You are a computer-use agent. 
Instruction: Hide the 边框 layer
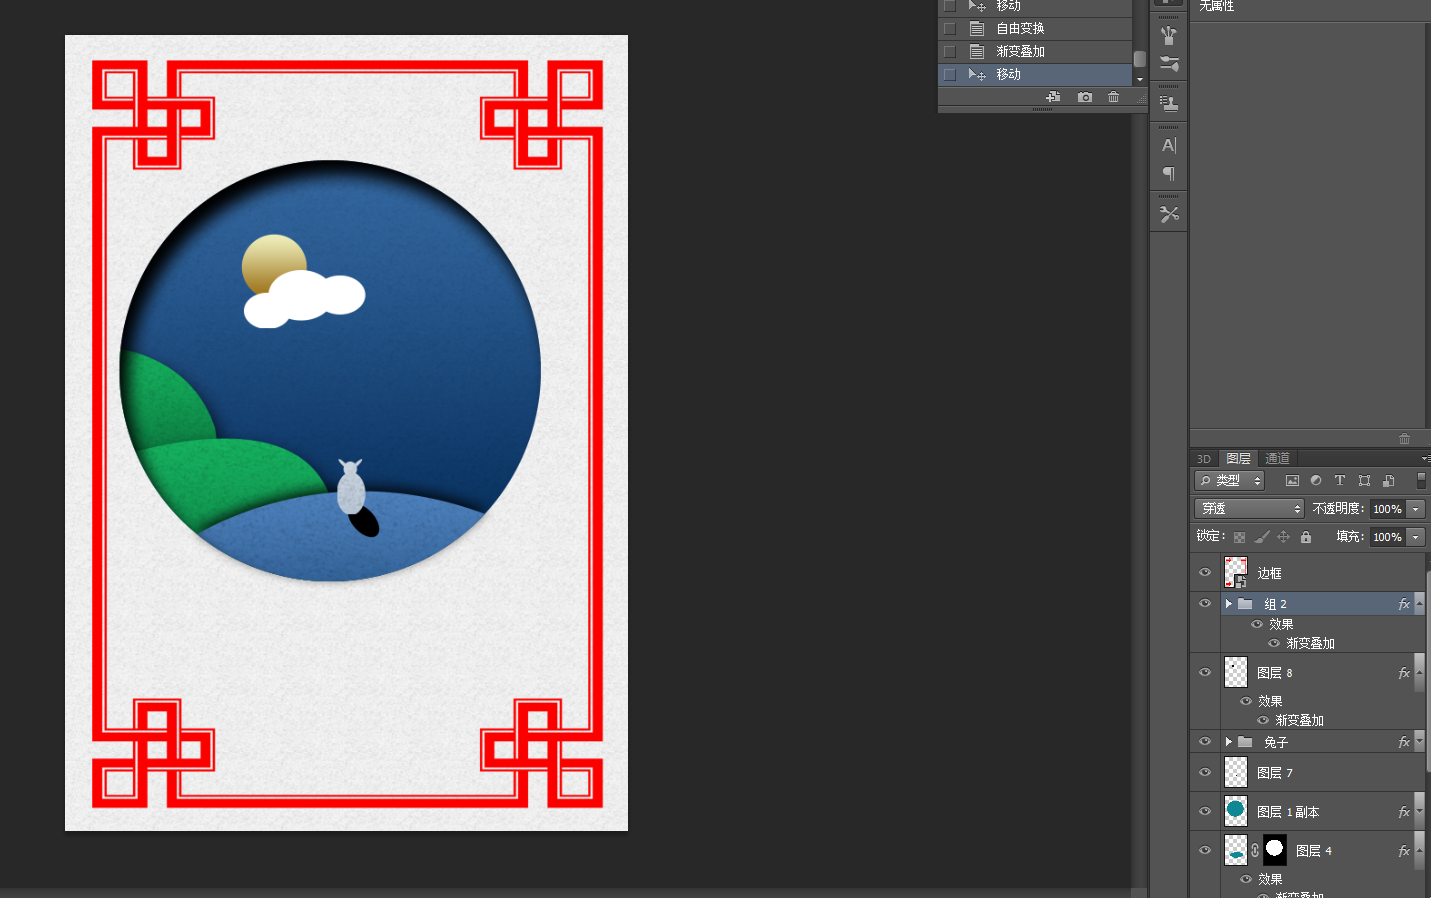pyautogui.click(x=1205, y=573)
